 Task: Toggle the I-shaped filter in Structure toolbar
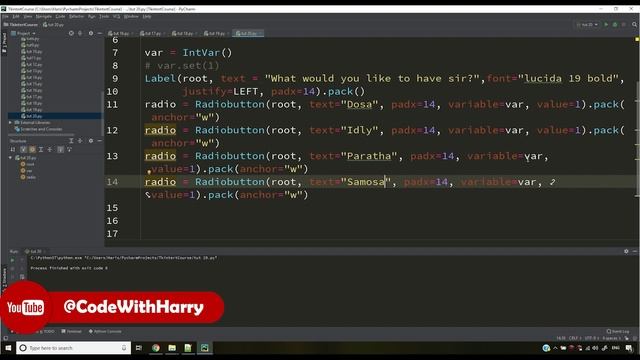(41, 150)
